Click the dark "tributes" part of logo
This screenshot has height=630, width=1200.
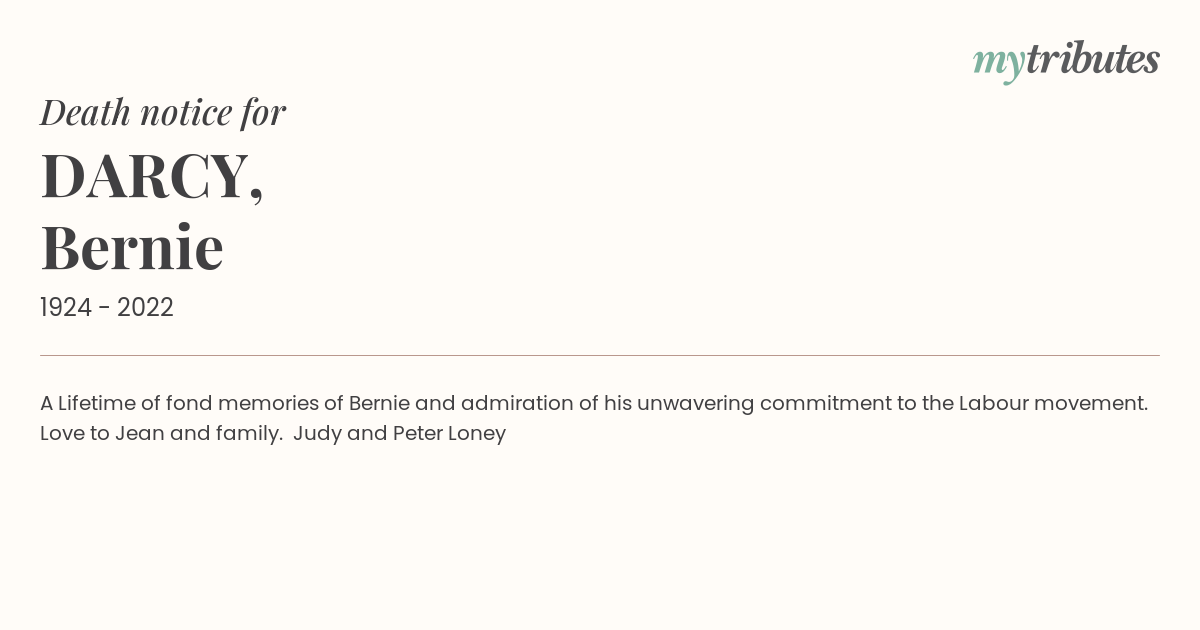pyautogui.click(x=1093, y=60)
